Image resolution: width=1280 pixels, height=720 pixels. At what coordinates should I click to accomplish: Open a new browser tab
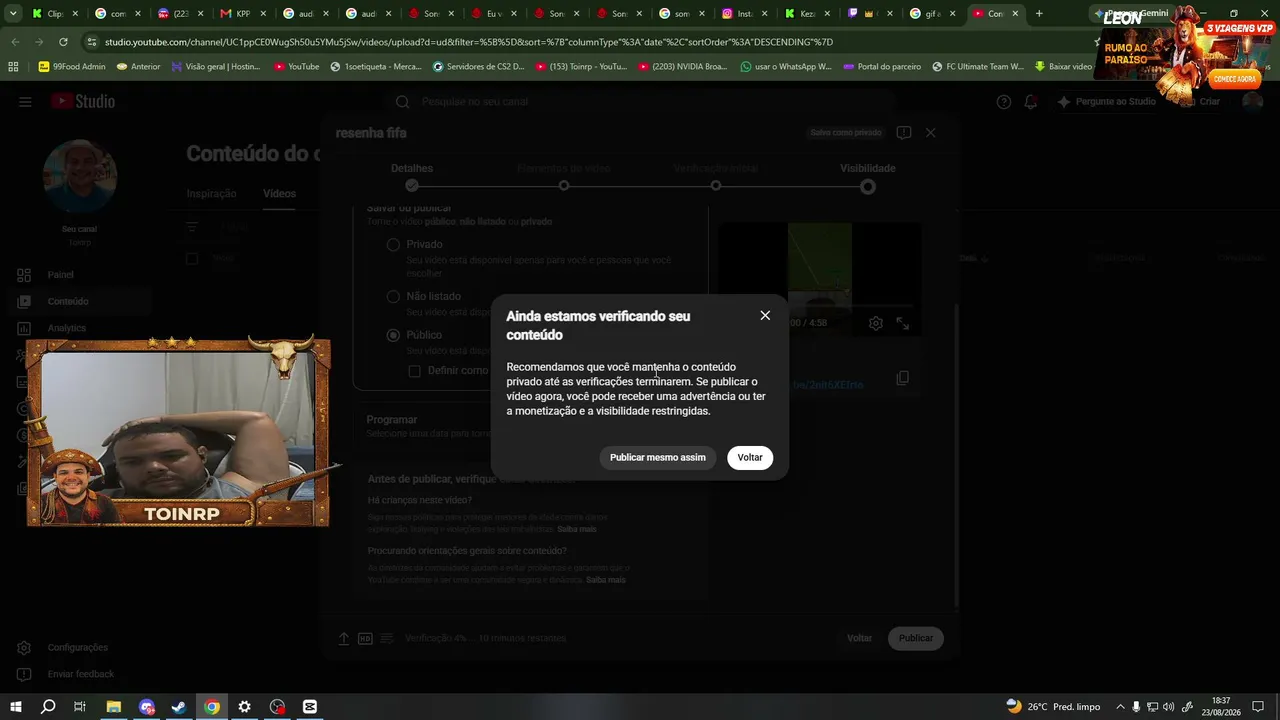point(1039,14)
